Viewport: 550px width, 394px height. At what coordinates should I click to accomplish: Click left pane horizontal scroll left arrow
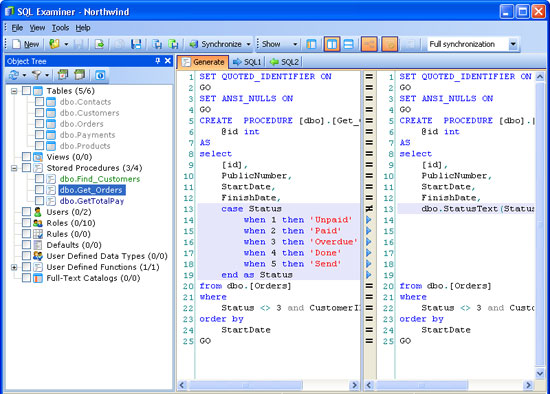[182, 385]
